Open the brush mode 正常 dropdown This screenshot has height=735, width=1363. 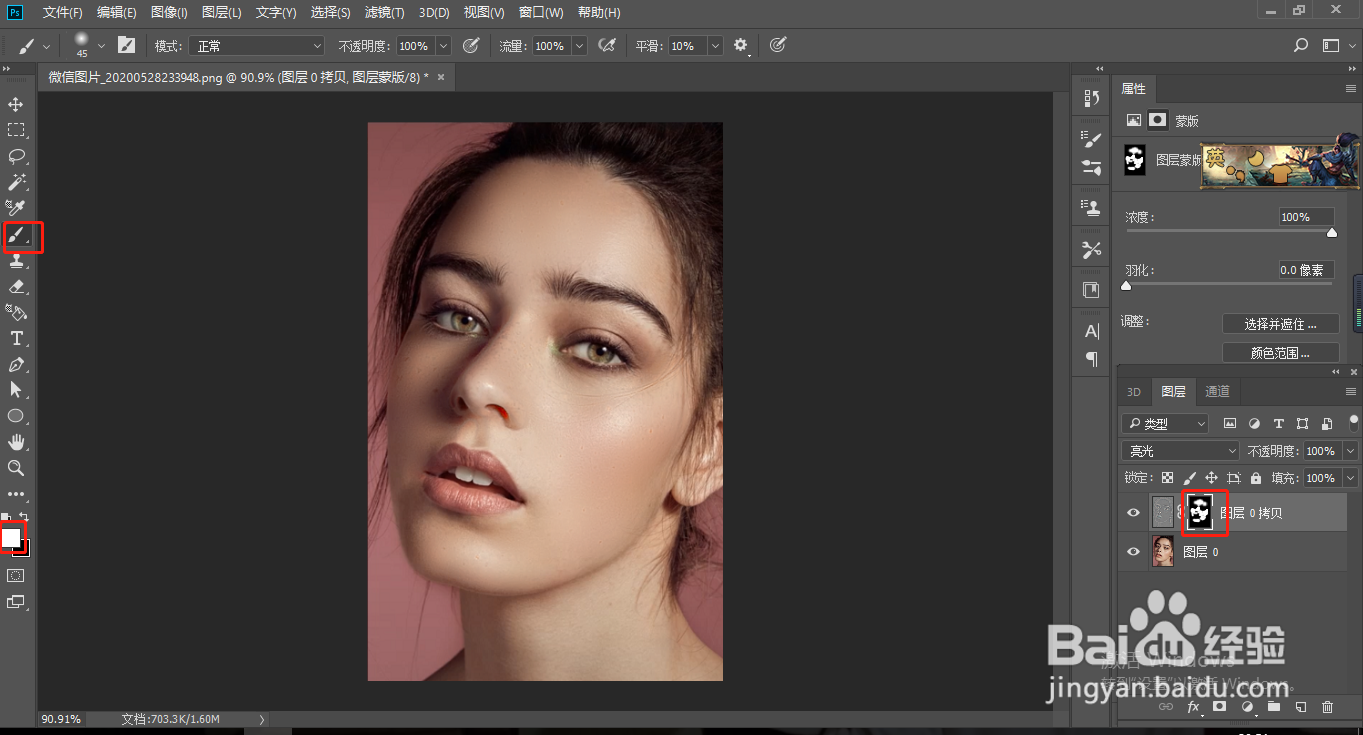[258, 46]
